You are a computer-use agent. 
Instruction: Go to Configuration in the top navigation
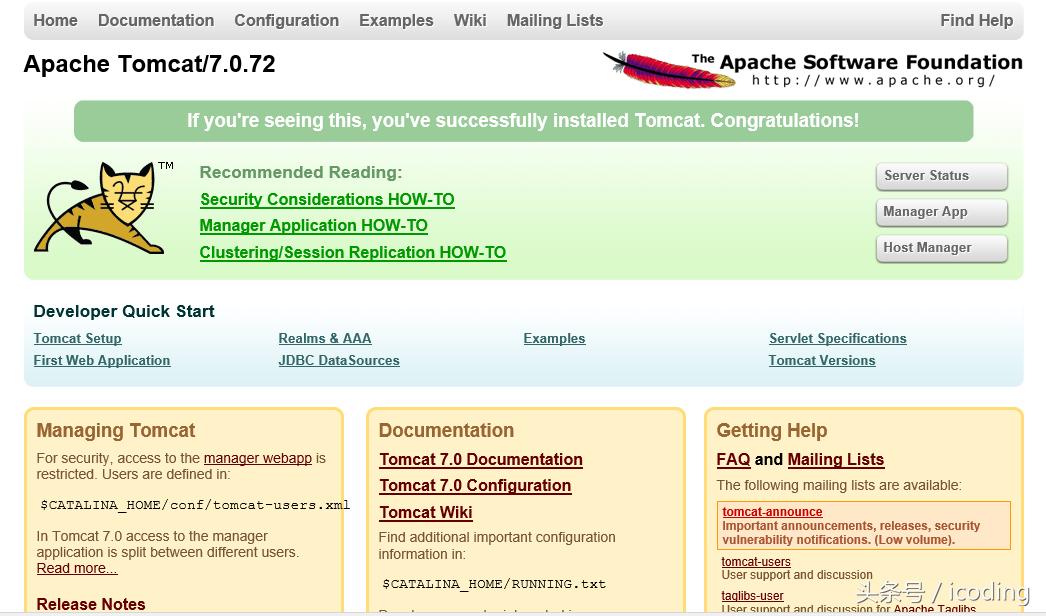click(286, 21)
